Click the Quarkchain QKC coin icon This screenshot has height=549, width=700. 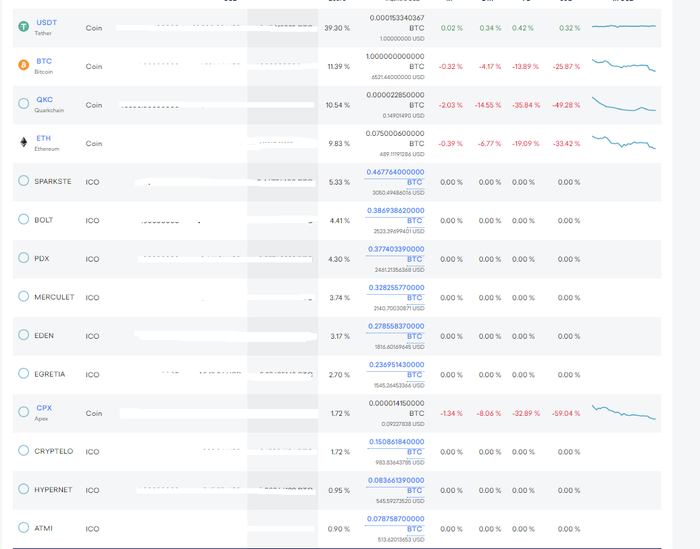click(24, 104)
